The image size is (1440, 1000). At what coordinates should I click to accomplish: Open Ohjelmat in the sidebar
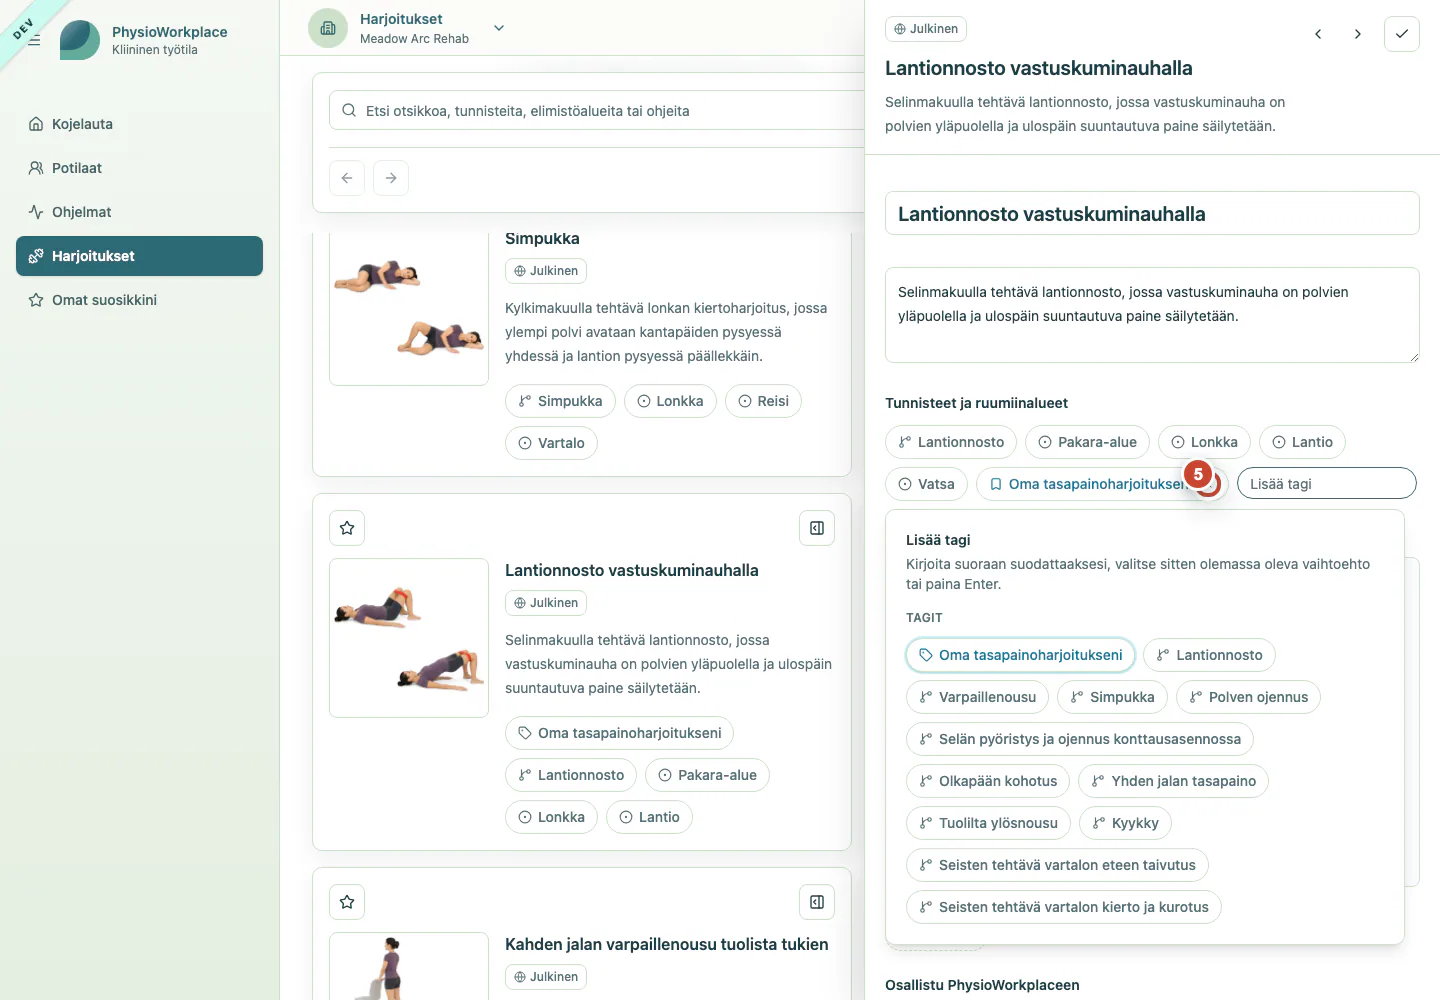(x=139, y=212)
